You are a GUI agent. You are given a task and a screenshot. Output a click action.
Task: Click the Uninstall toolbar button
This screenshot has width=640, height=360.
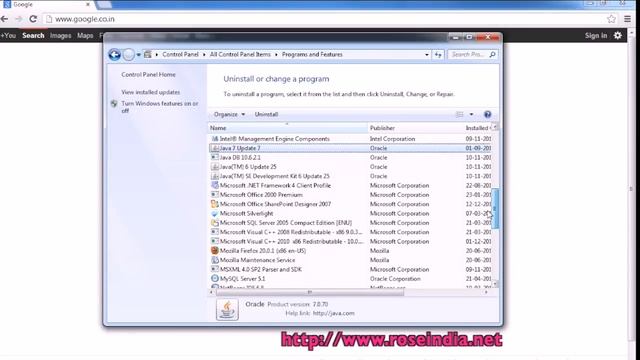coord(266,114)
